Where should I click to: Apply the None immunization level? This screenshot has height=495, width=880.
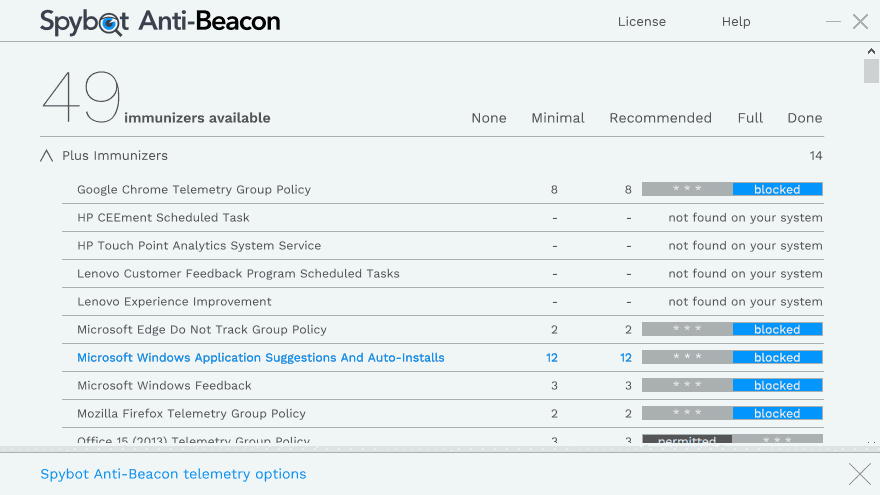489,118
